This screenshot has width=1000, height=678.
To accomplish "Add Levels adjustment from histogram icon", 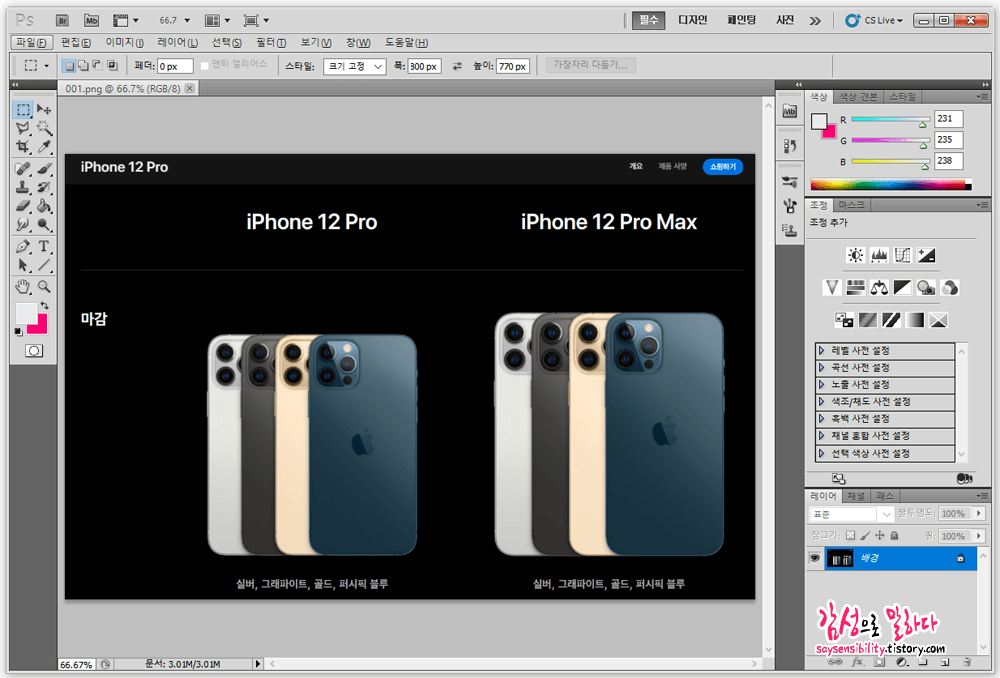I will click(x=879, y=256).
